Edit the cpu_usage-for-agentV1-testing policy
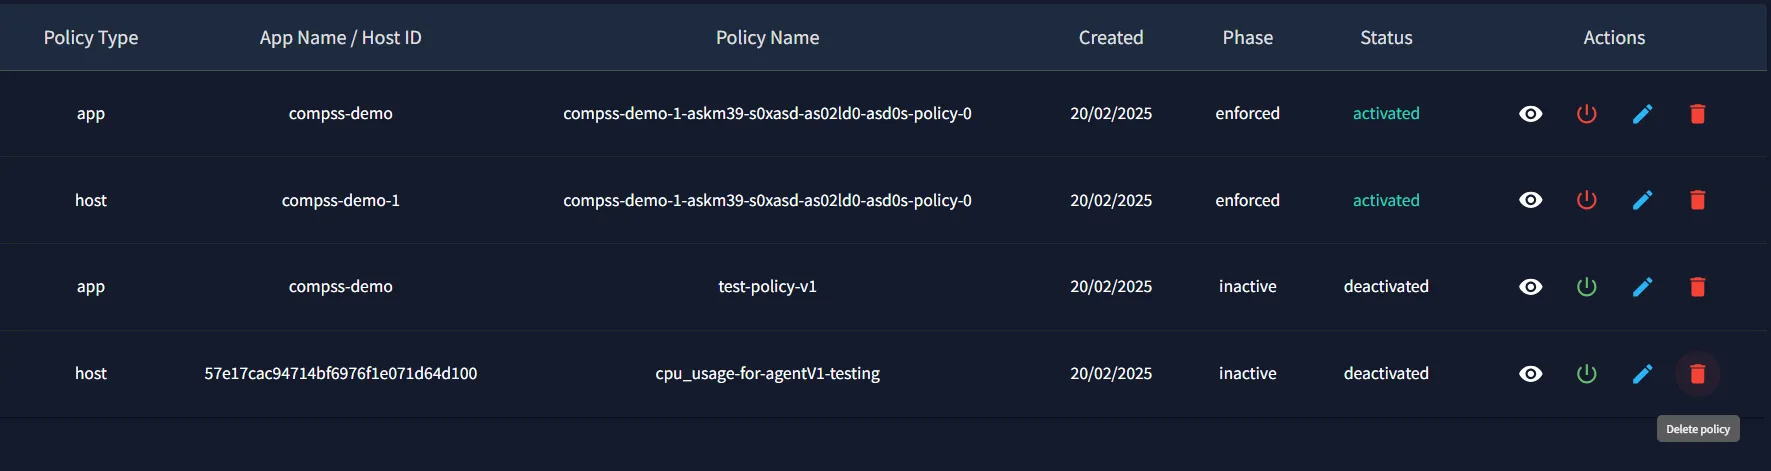1771x471 pixels. pyautogui.click(x=1642, y=374)
